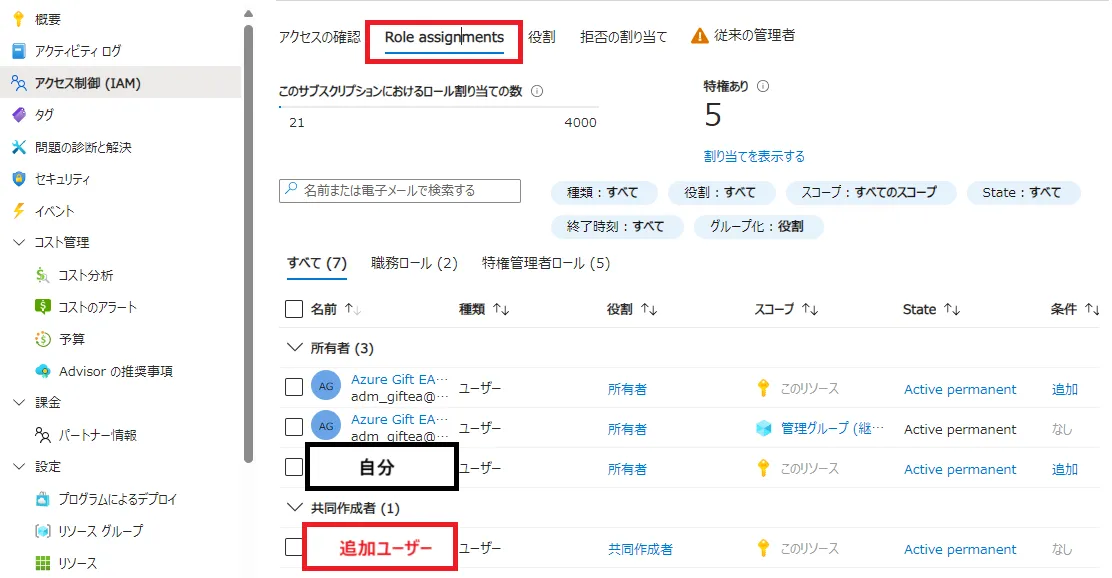Click the Cost Alerts icon
This screenshot has height=578, width=1112.
coord(42,307)
